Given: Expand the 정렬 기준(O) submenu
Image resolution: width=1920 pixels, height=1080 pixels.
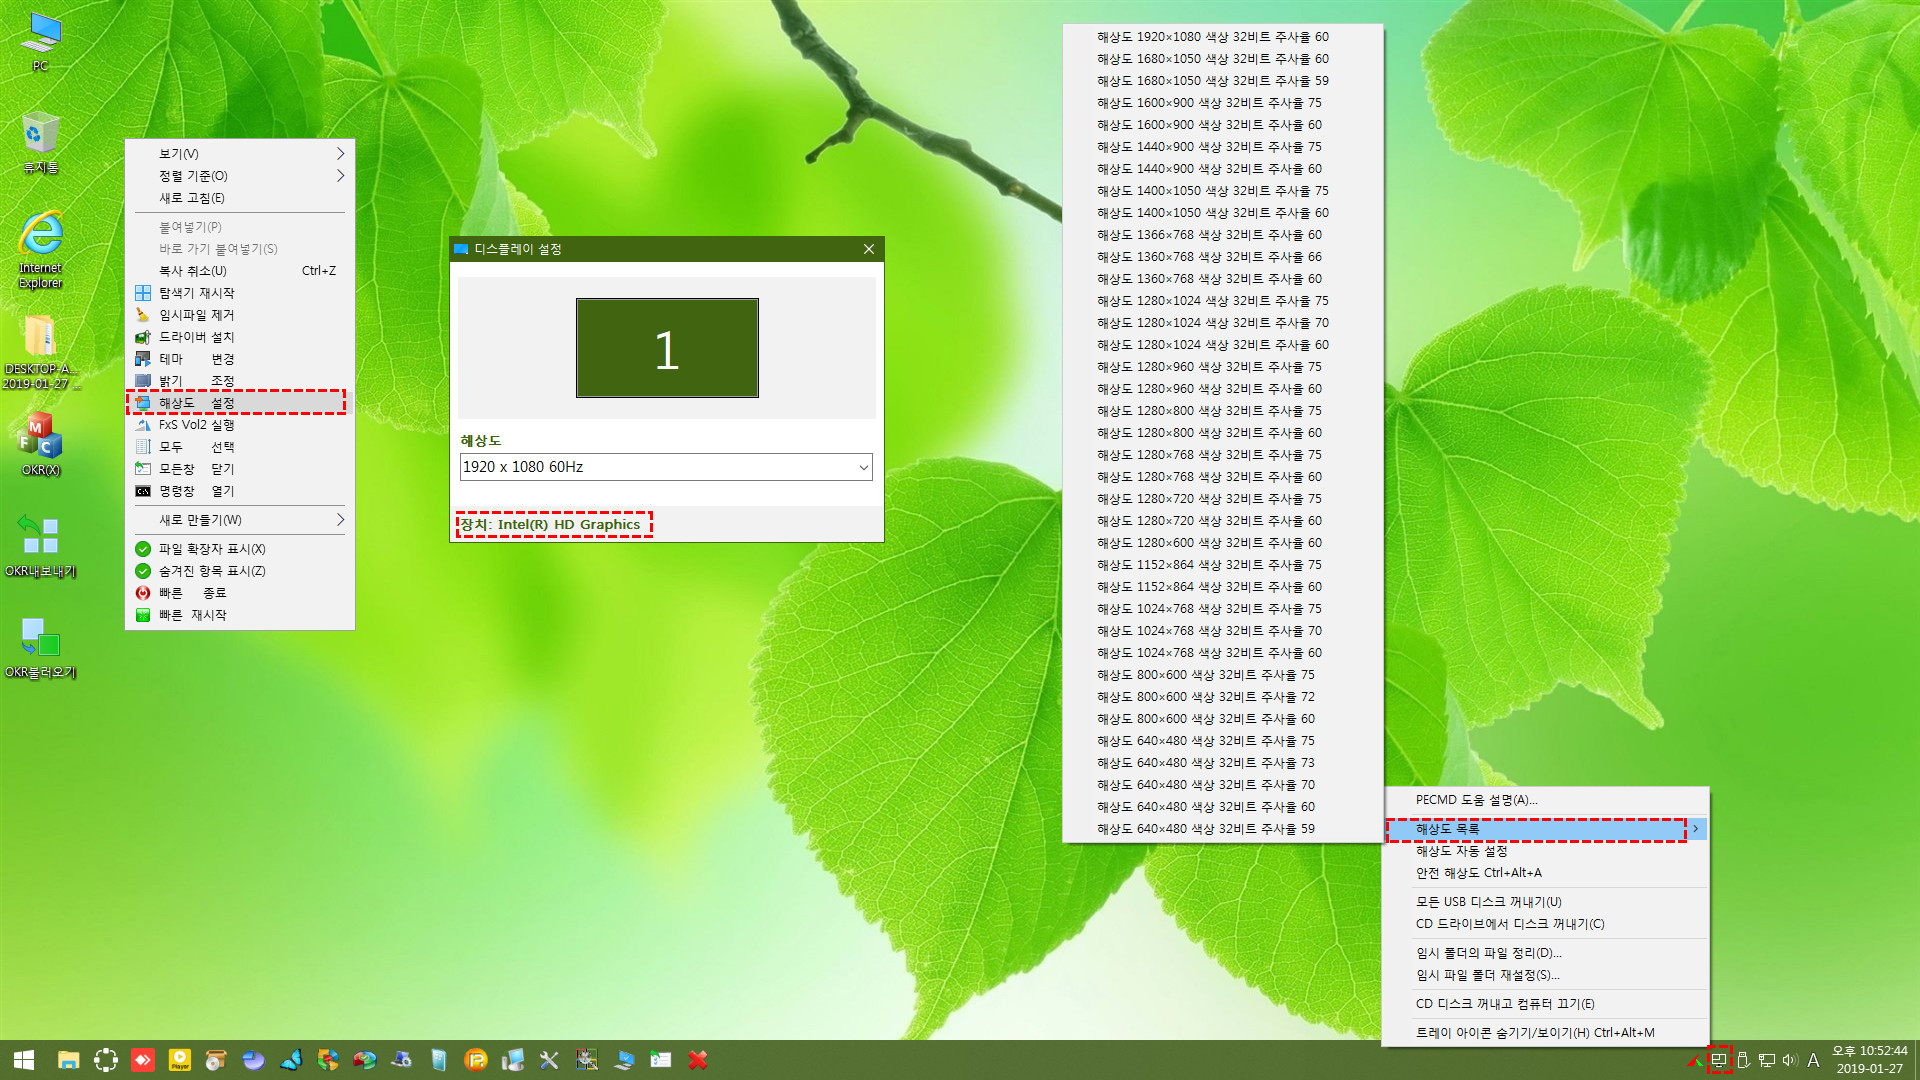Looking at the screenshot, I should (x=240, y=176).
